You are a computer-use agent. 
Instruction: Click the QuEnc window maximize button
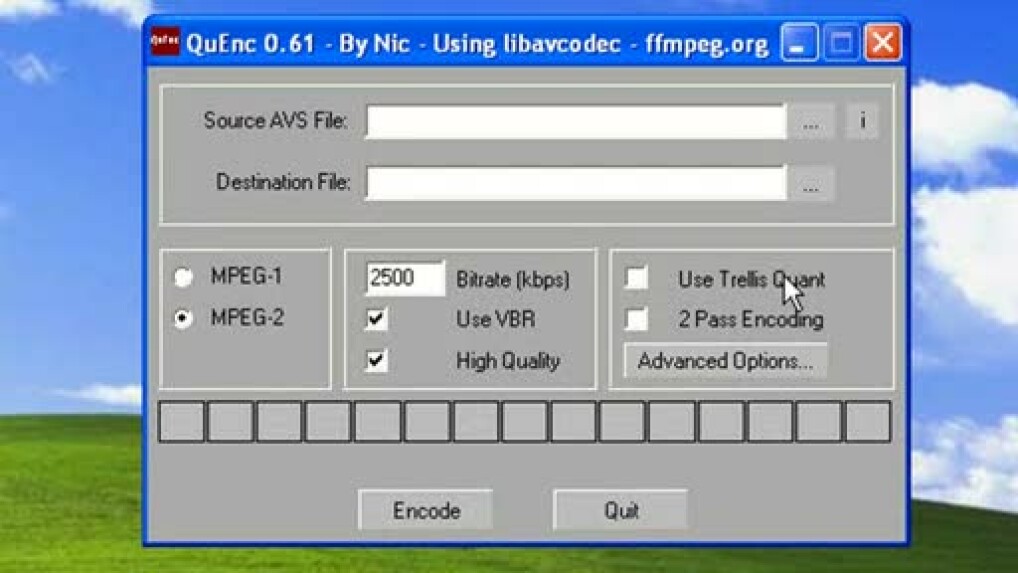point(841,43)
